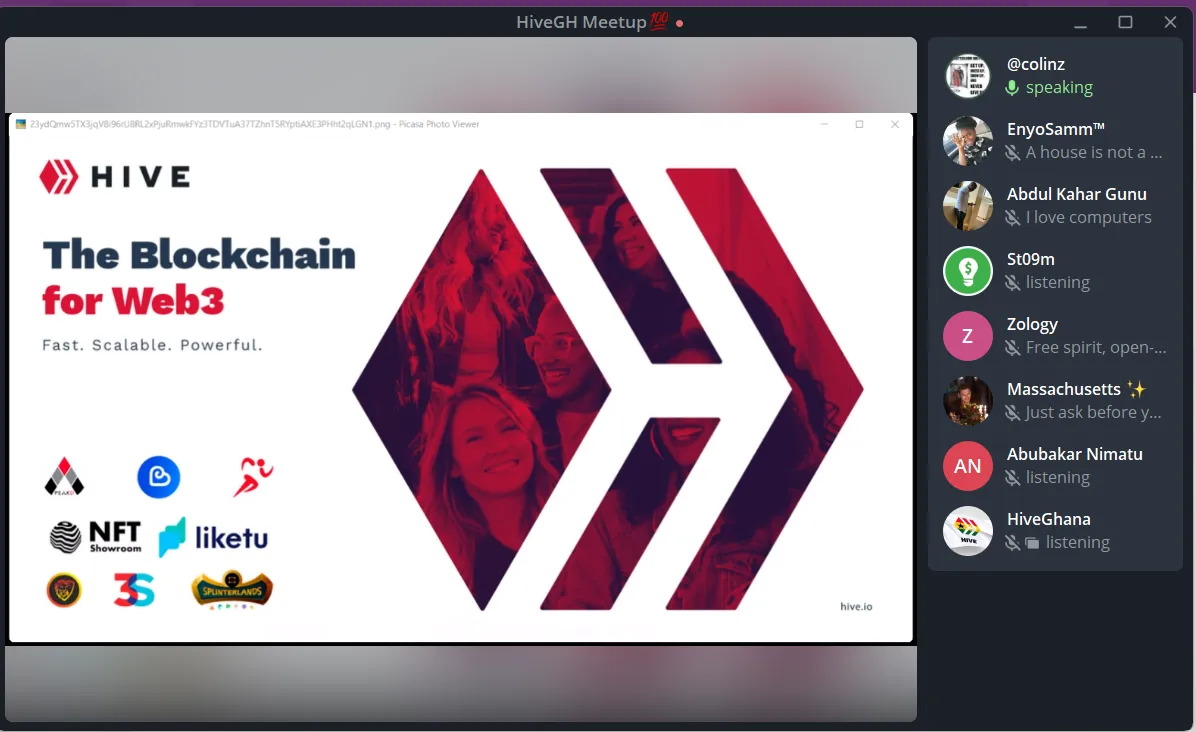Click the 'speaking' status text
1196x732 pixels.
click(x=1059, y=88)
